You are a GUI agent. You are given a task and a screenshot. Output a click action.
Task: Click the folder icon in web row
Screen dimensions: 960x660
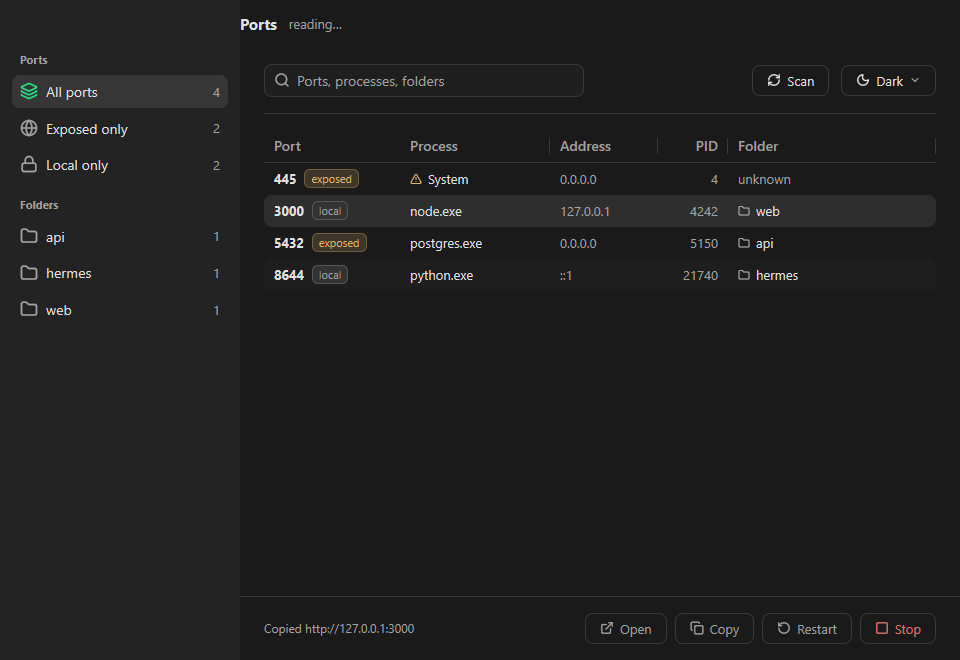tap(744, 211)
